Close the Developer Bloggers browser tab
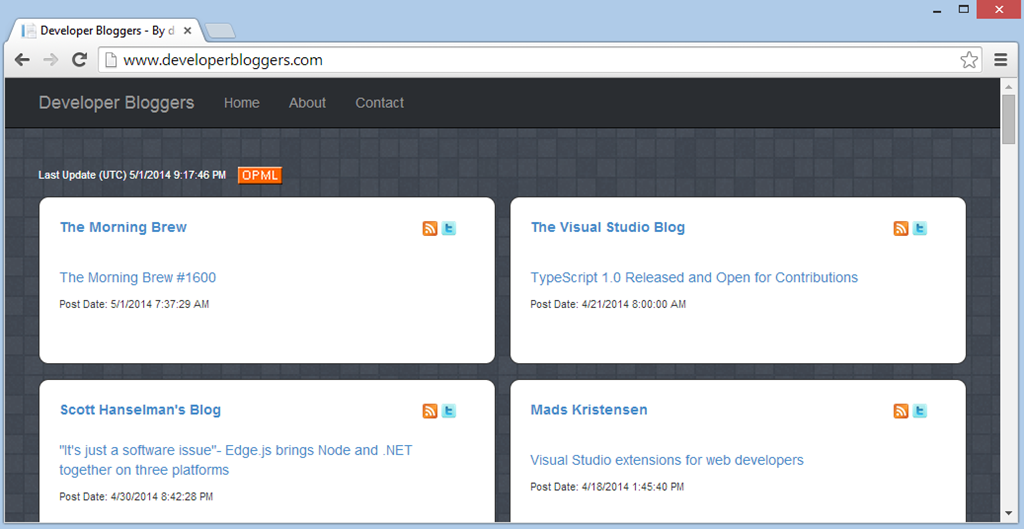The width and height of the screenshot is (1024, 529). click(187, 31)
